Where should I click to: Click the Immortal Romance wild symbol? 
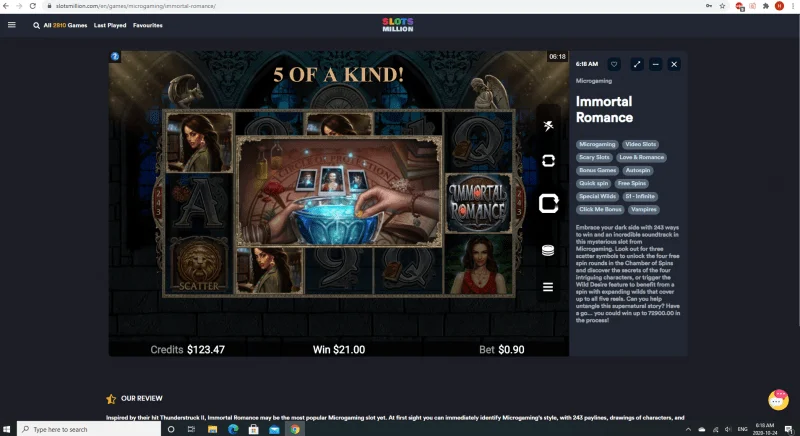tap(478, 203)
